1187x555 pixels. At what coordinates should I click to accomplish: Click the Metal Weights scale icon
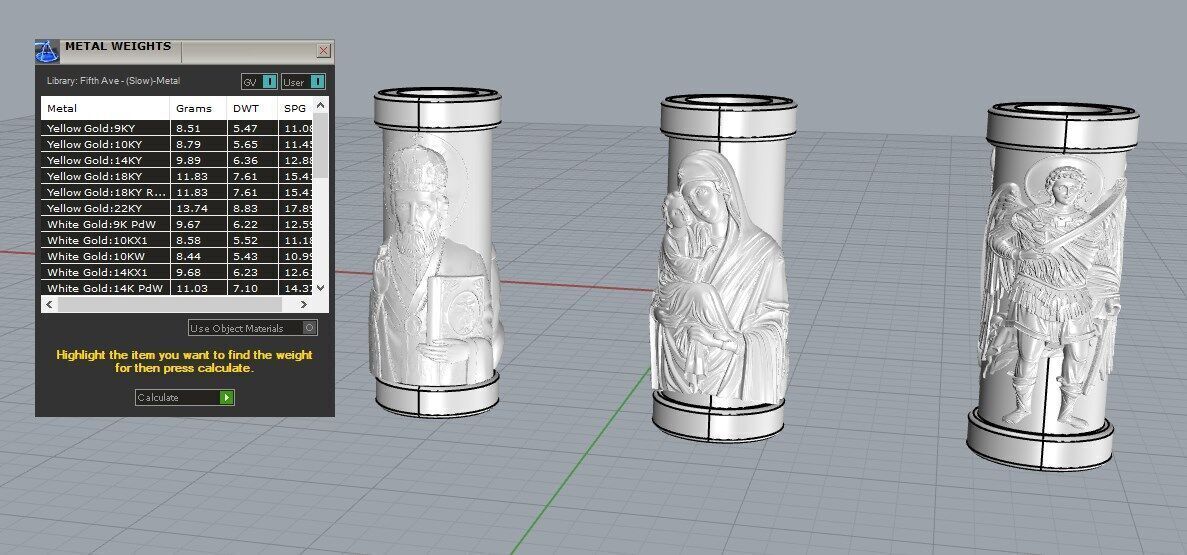[x=47, y=51]
